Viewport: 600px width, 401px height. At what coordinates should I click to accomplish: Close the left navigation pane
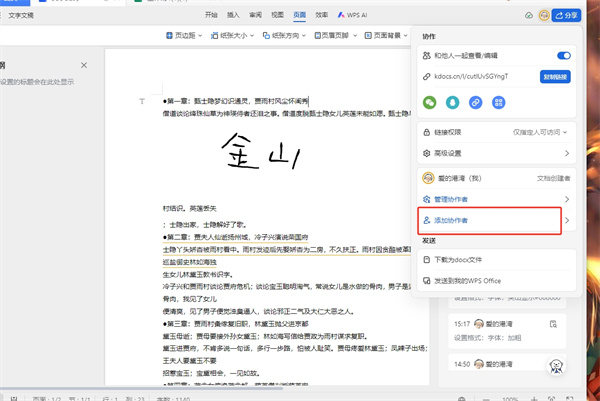pyautogui.click(x=84, y=65)
